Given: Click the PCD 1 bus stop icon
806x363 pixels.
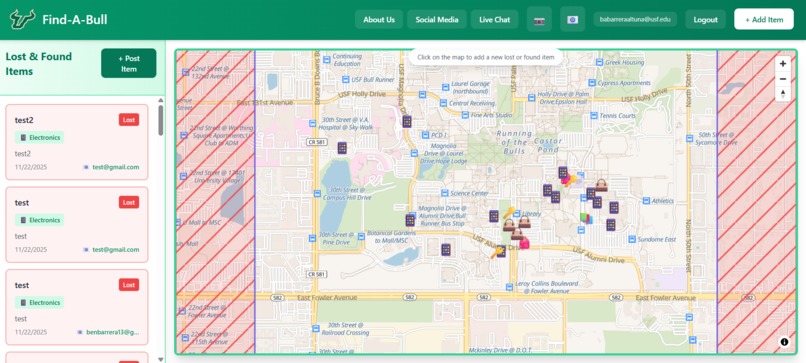Looking at the screenshot, I should pos(425,135).
